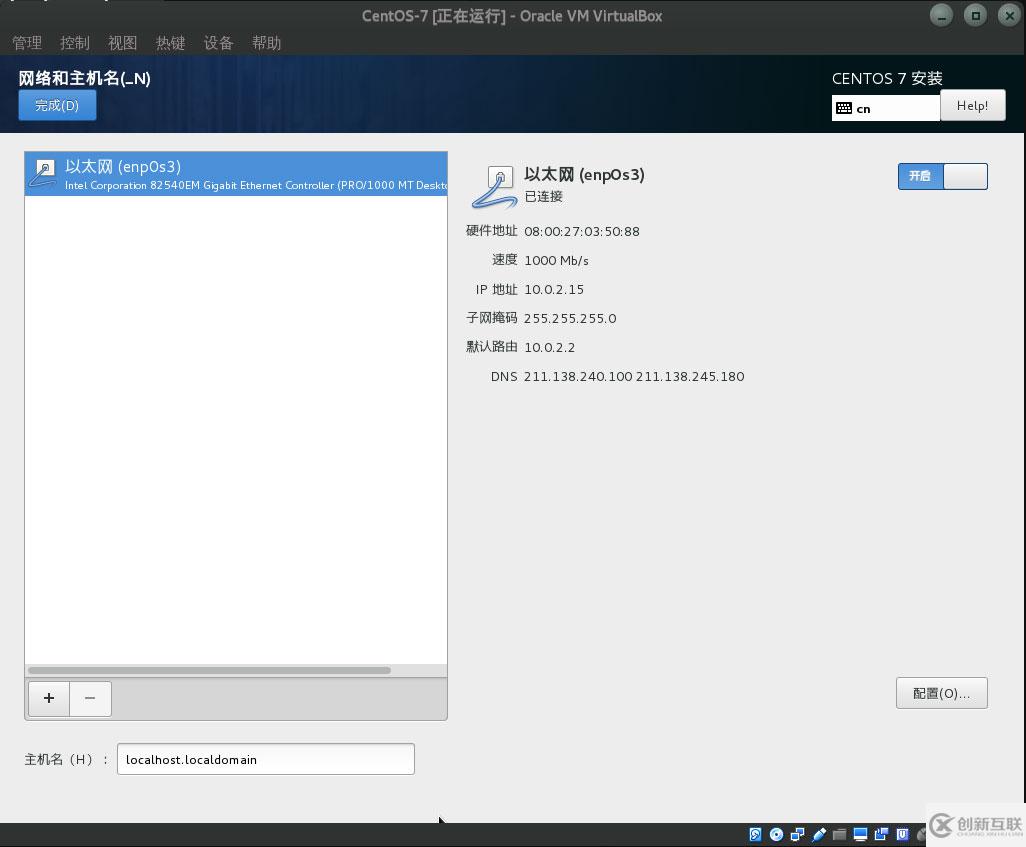
Task: Maximize the VirtualBox window
Action: click(x=976, y=16)
